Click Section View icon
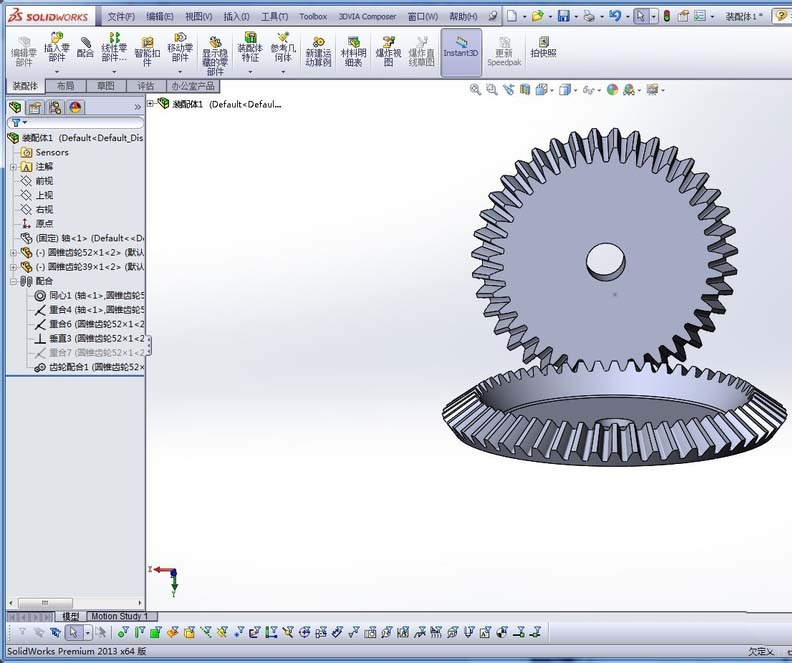792x663 pixels. coord(525,90)
